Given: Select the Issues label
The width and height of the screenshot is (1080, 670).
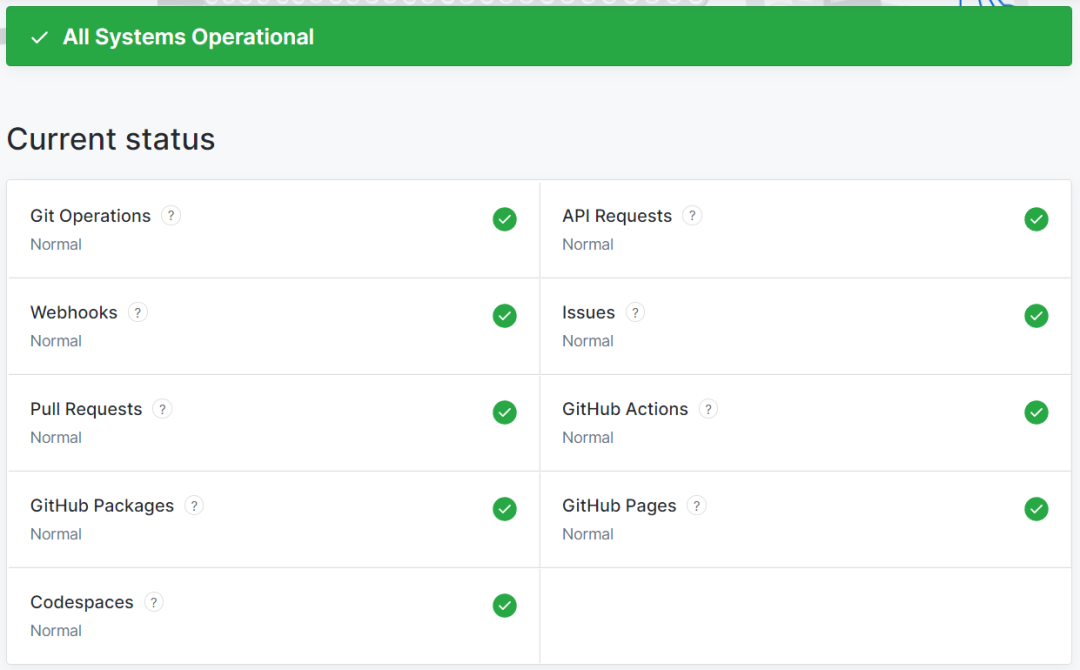Looking at the screenshot, I should [588, 313].
